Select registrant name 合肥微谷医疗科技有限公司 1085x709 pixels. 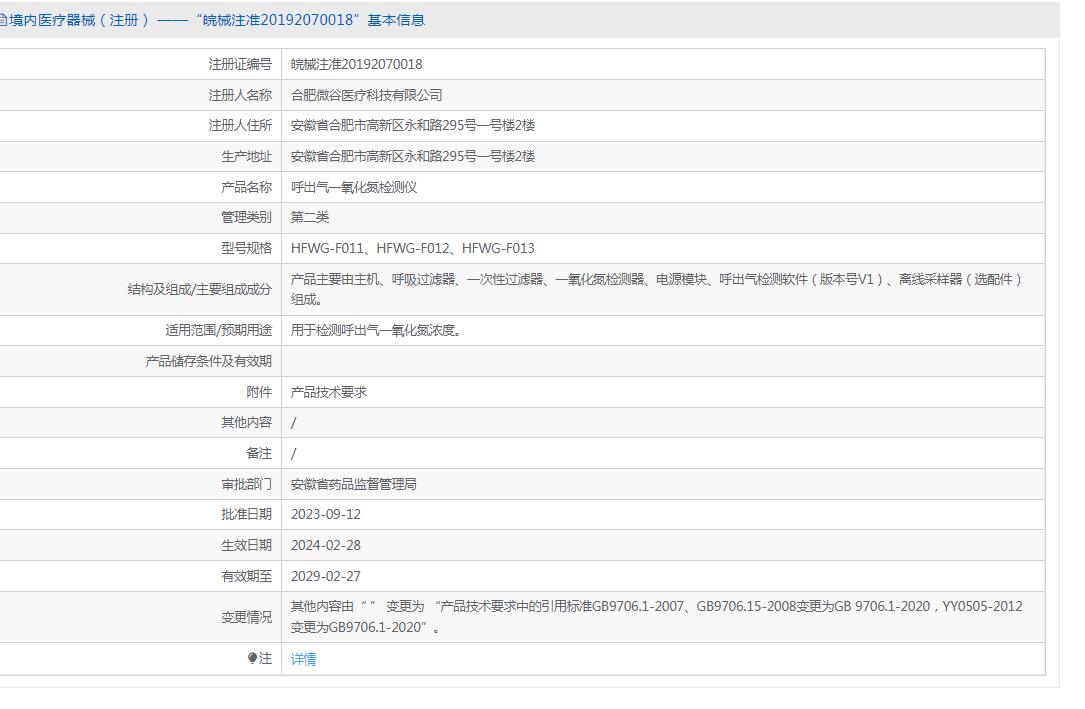[366, 95]
